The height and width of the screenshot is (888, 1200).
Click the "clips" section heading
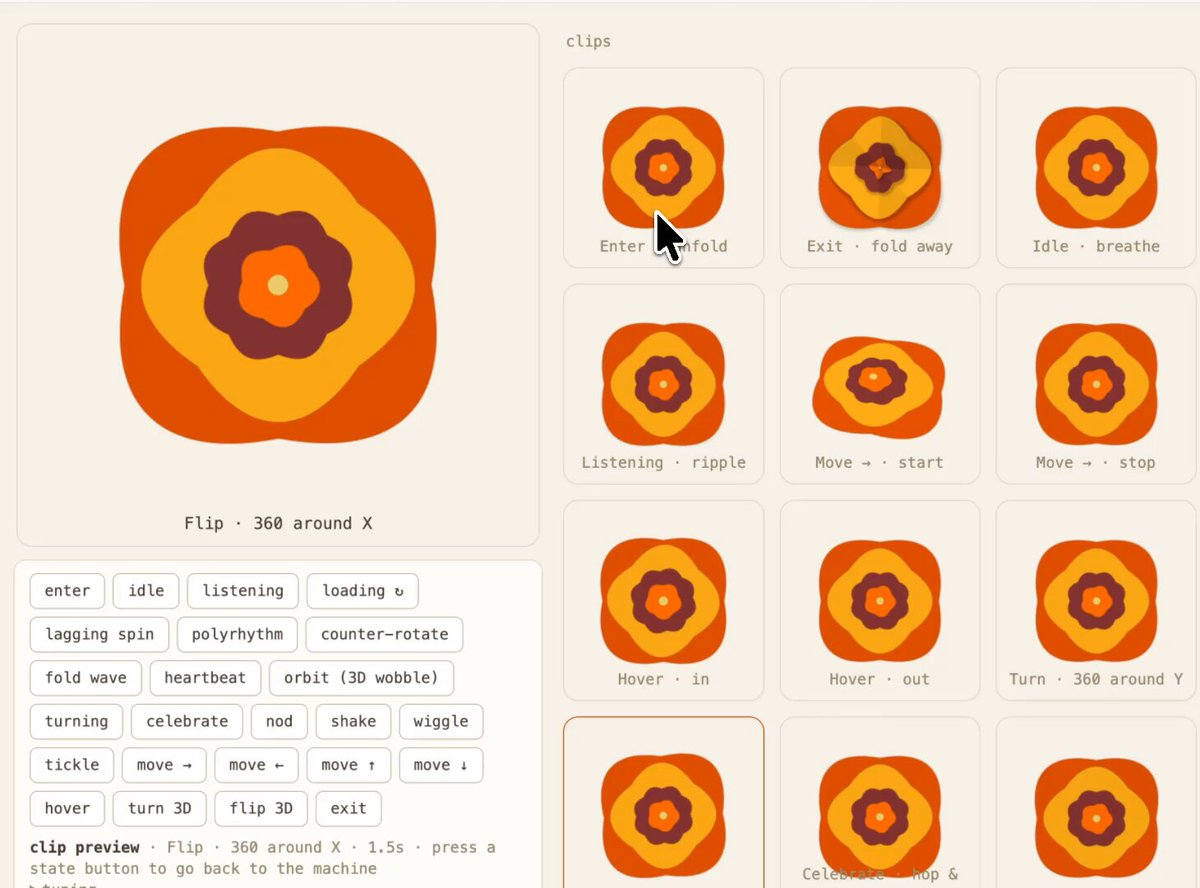coord(588,41)
